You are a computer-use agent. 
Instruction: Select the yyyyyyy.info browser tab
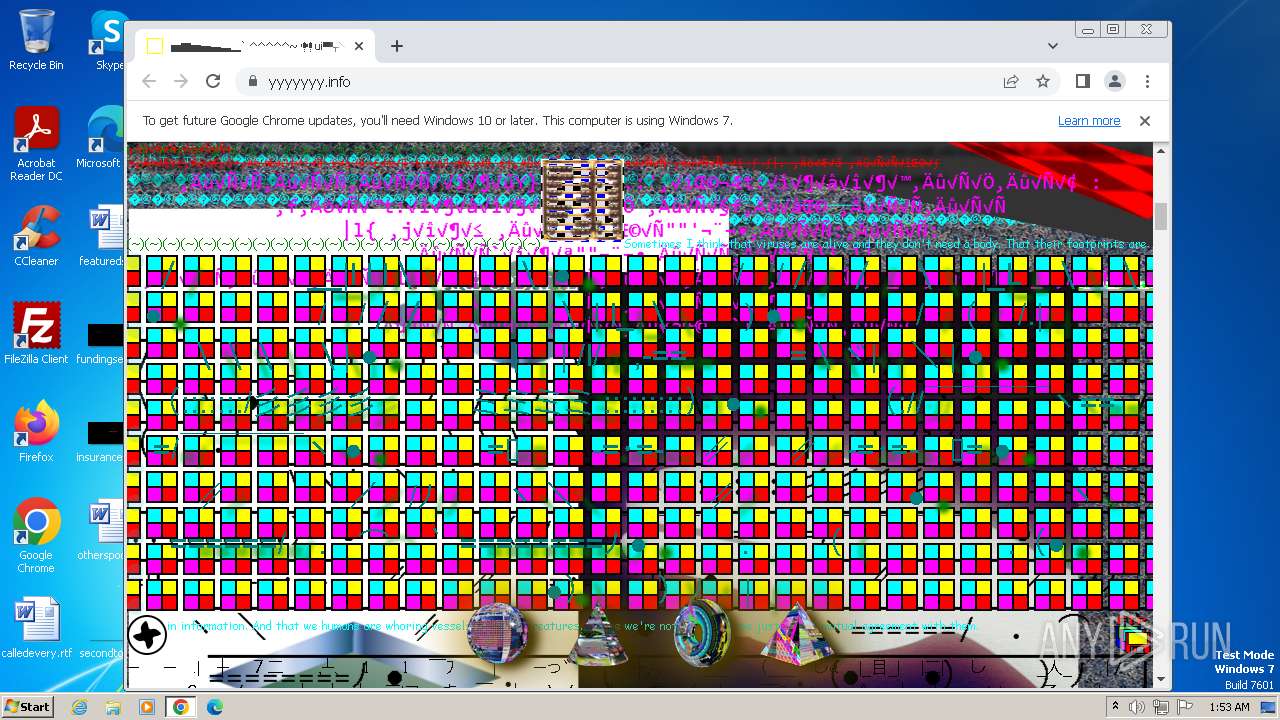[255, 46]
